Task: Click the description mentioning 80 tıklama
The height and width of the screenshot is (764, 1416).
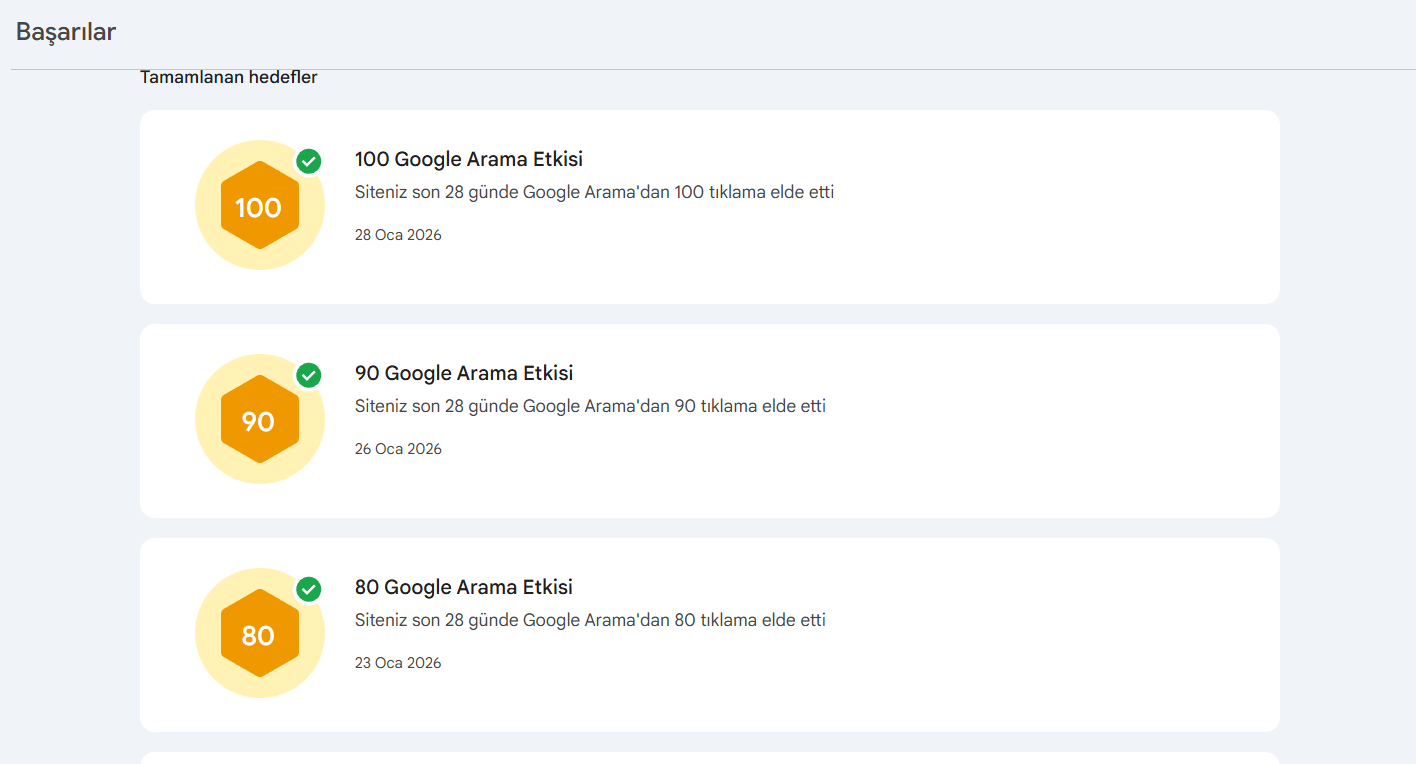Action: coord(591,620)
